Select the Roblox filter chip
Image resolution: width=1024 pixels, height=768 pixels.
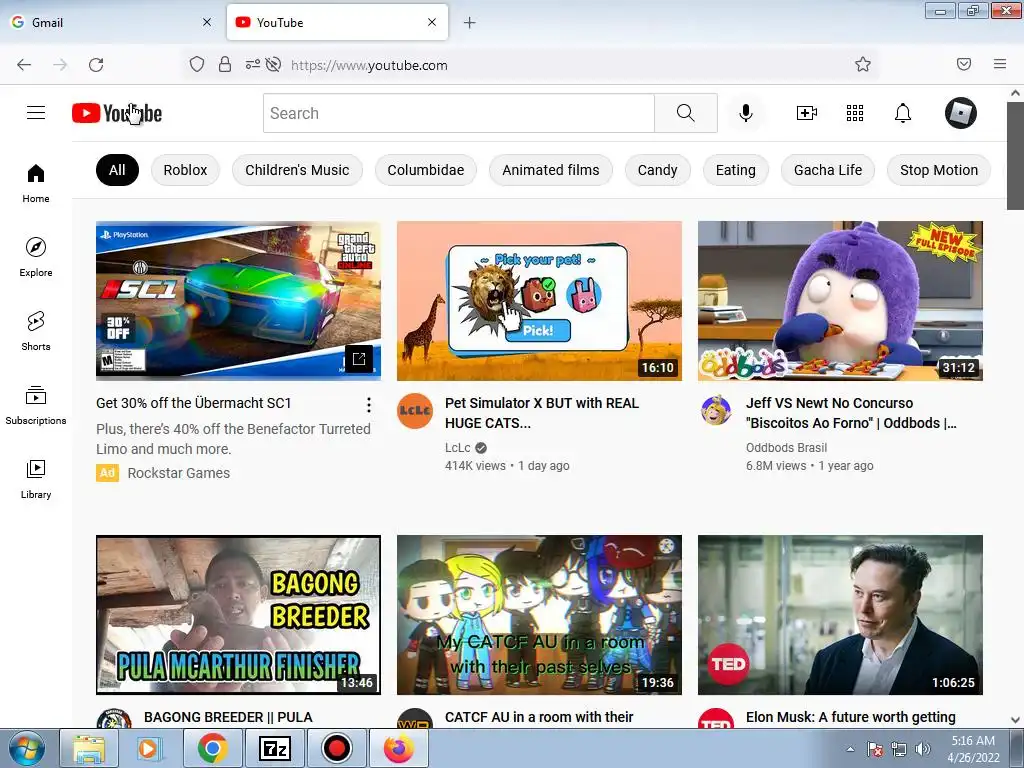click(185, 170)
